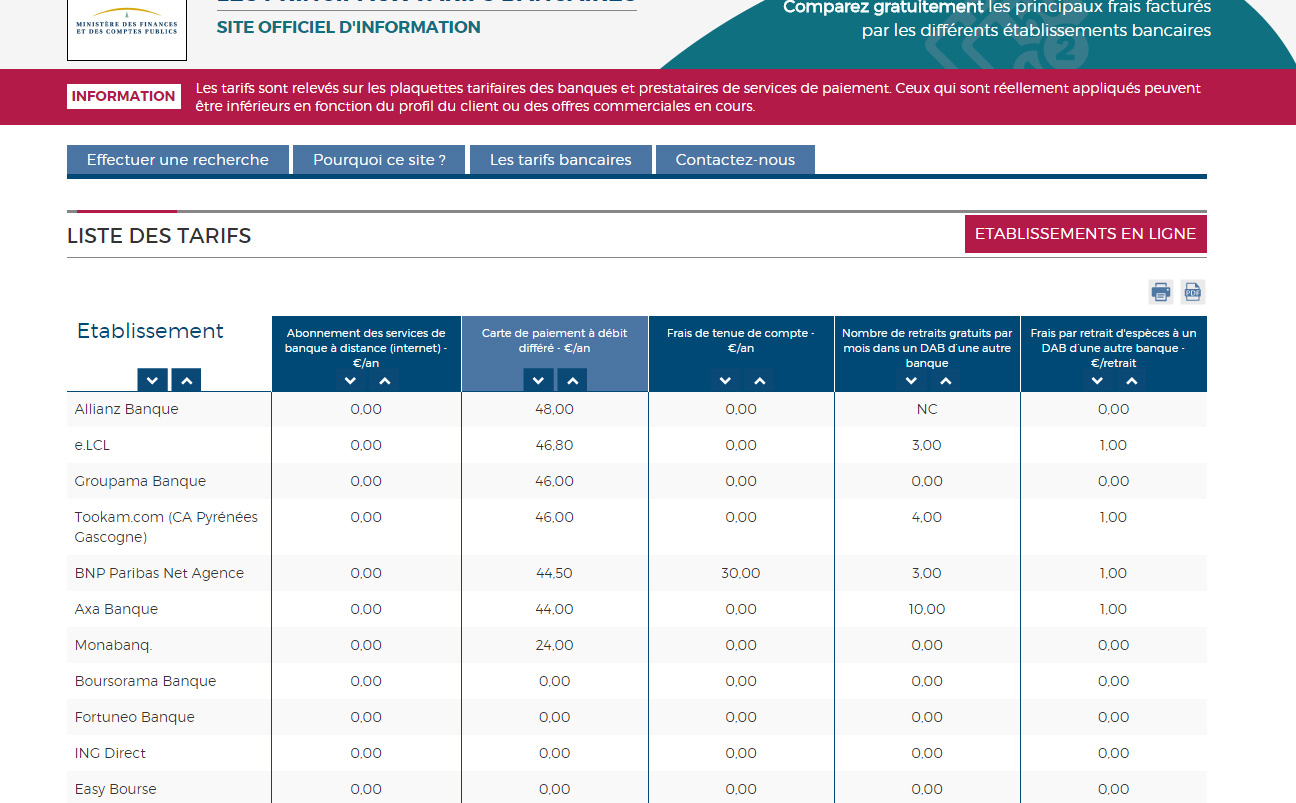Click the INFORMATION label badge

124,96
